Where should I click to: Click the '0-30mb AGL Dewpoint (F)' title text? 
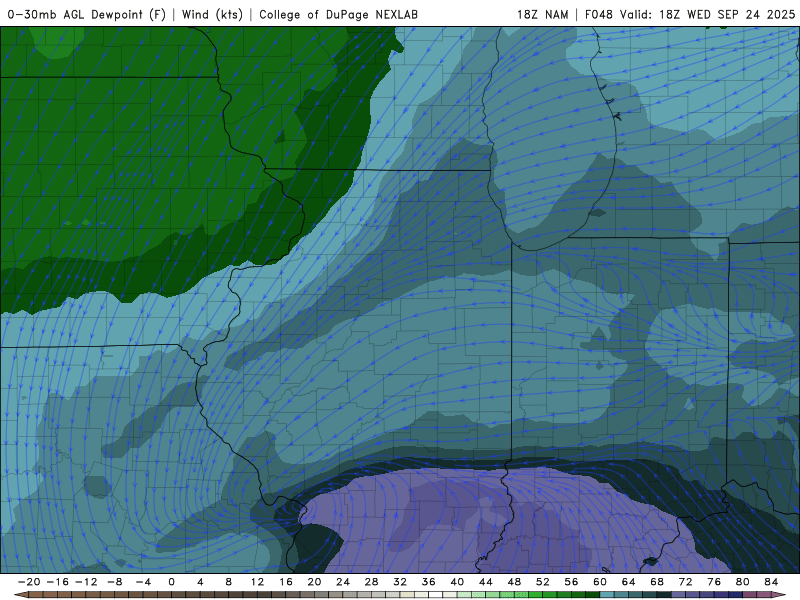coord(87,15)
